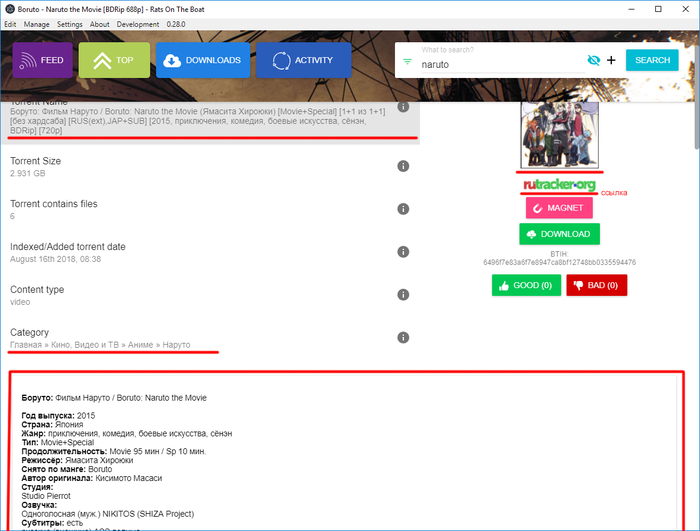The width and height of the screenshot is (700, 531).
Task: Click the search field containing naruto
Action: 500,64
